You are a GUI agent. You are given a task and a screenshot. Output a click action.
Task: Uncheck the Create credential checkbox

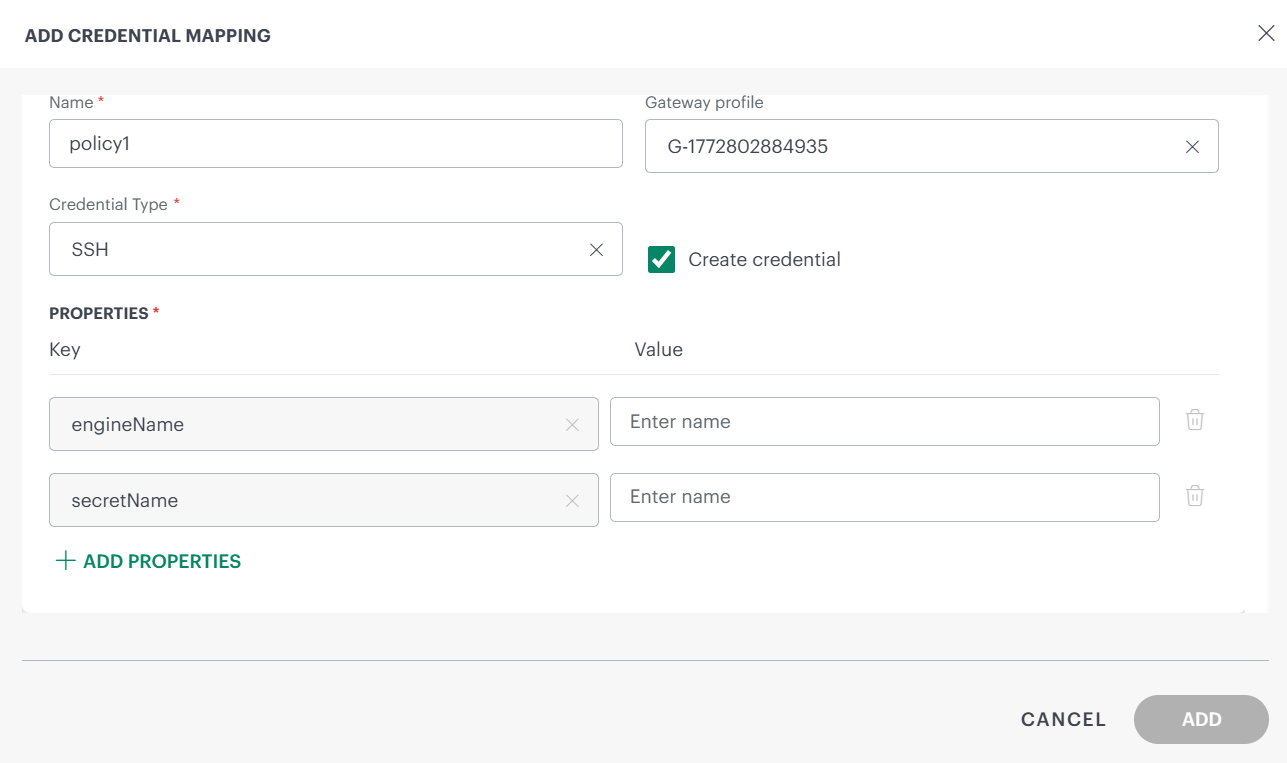(661, 259)
